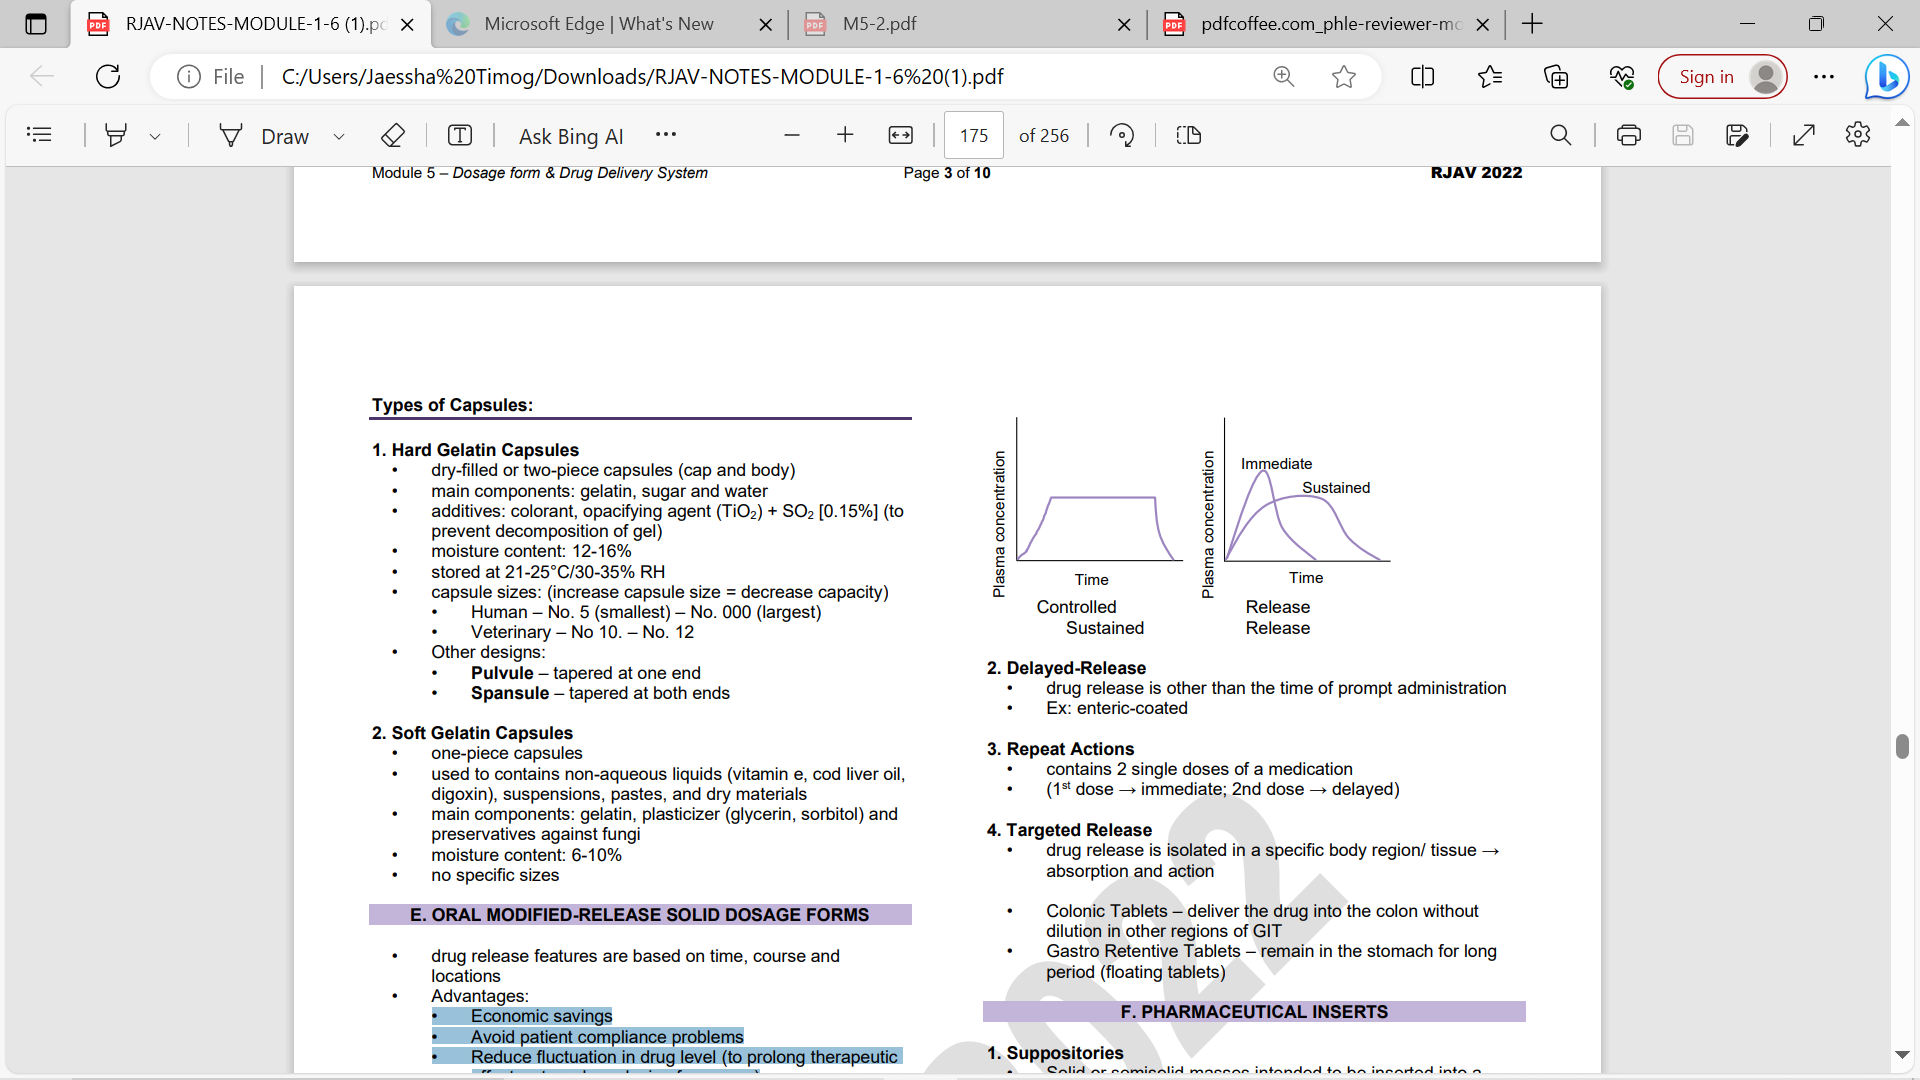Open find in PDF search
1920x1080 pixels.
click(1560, 135)
